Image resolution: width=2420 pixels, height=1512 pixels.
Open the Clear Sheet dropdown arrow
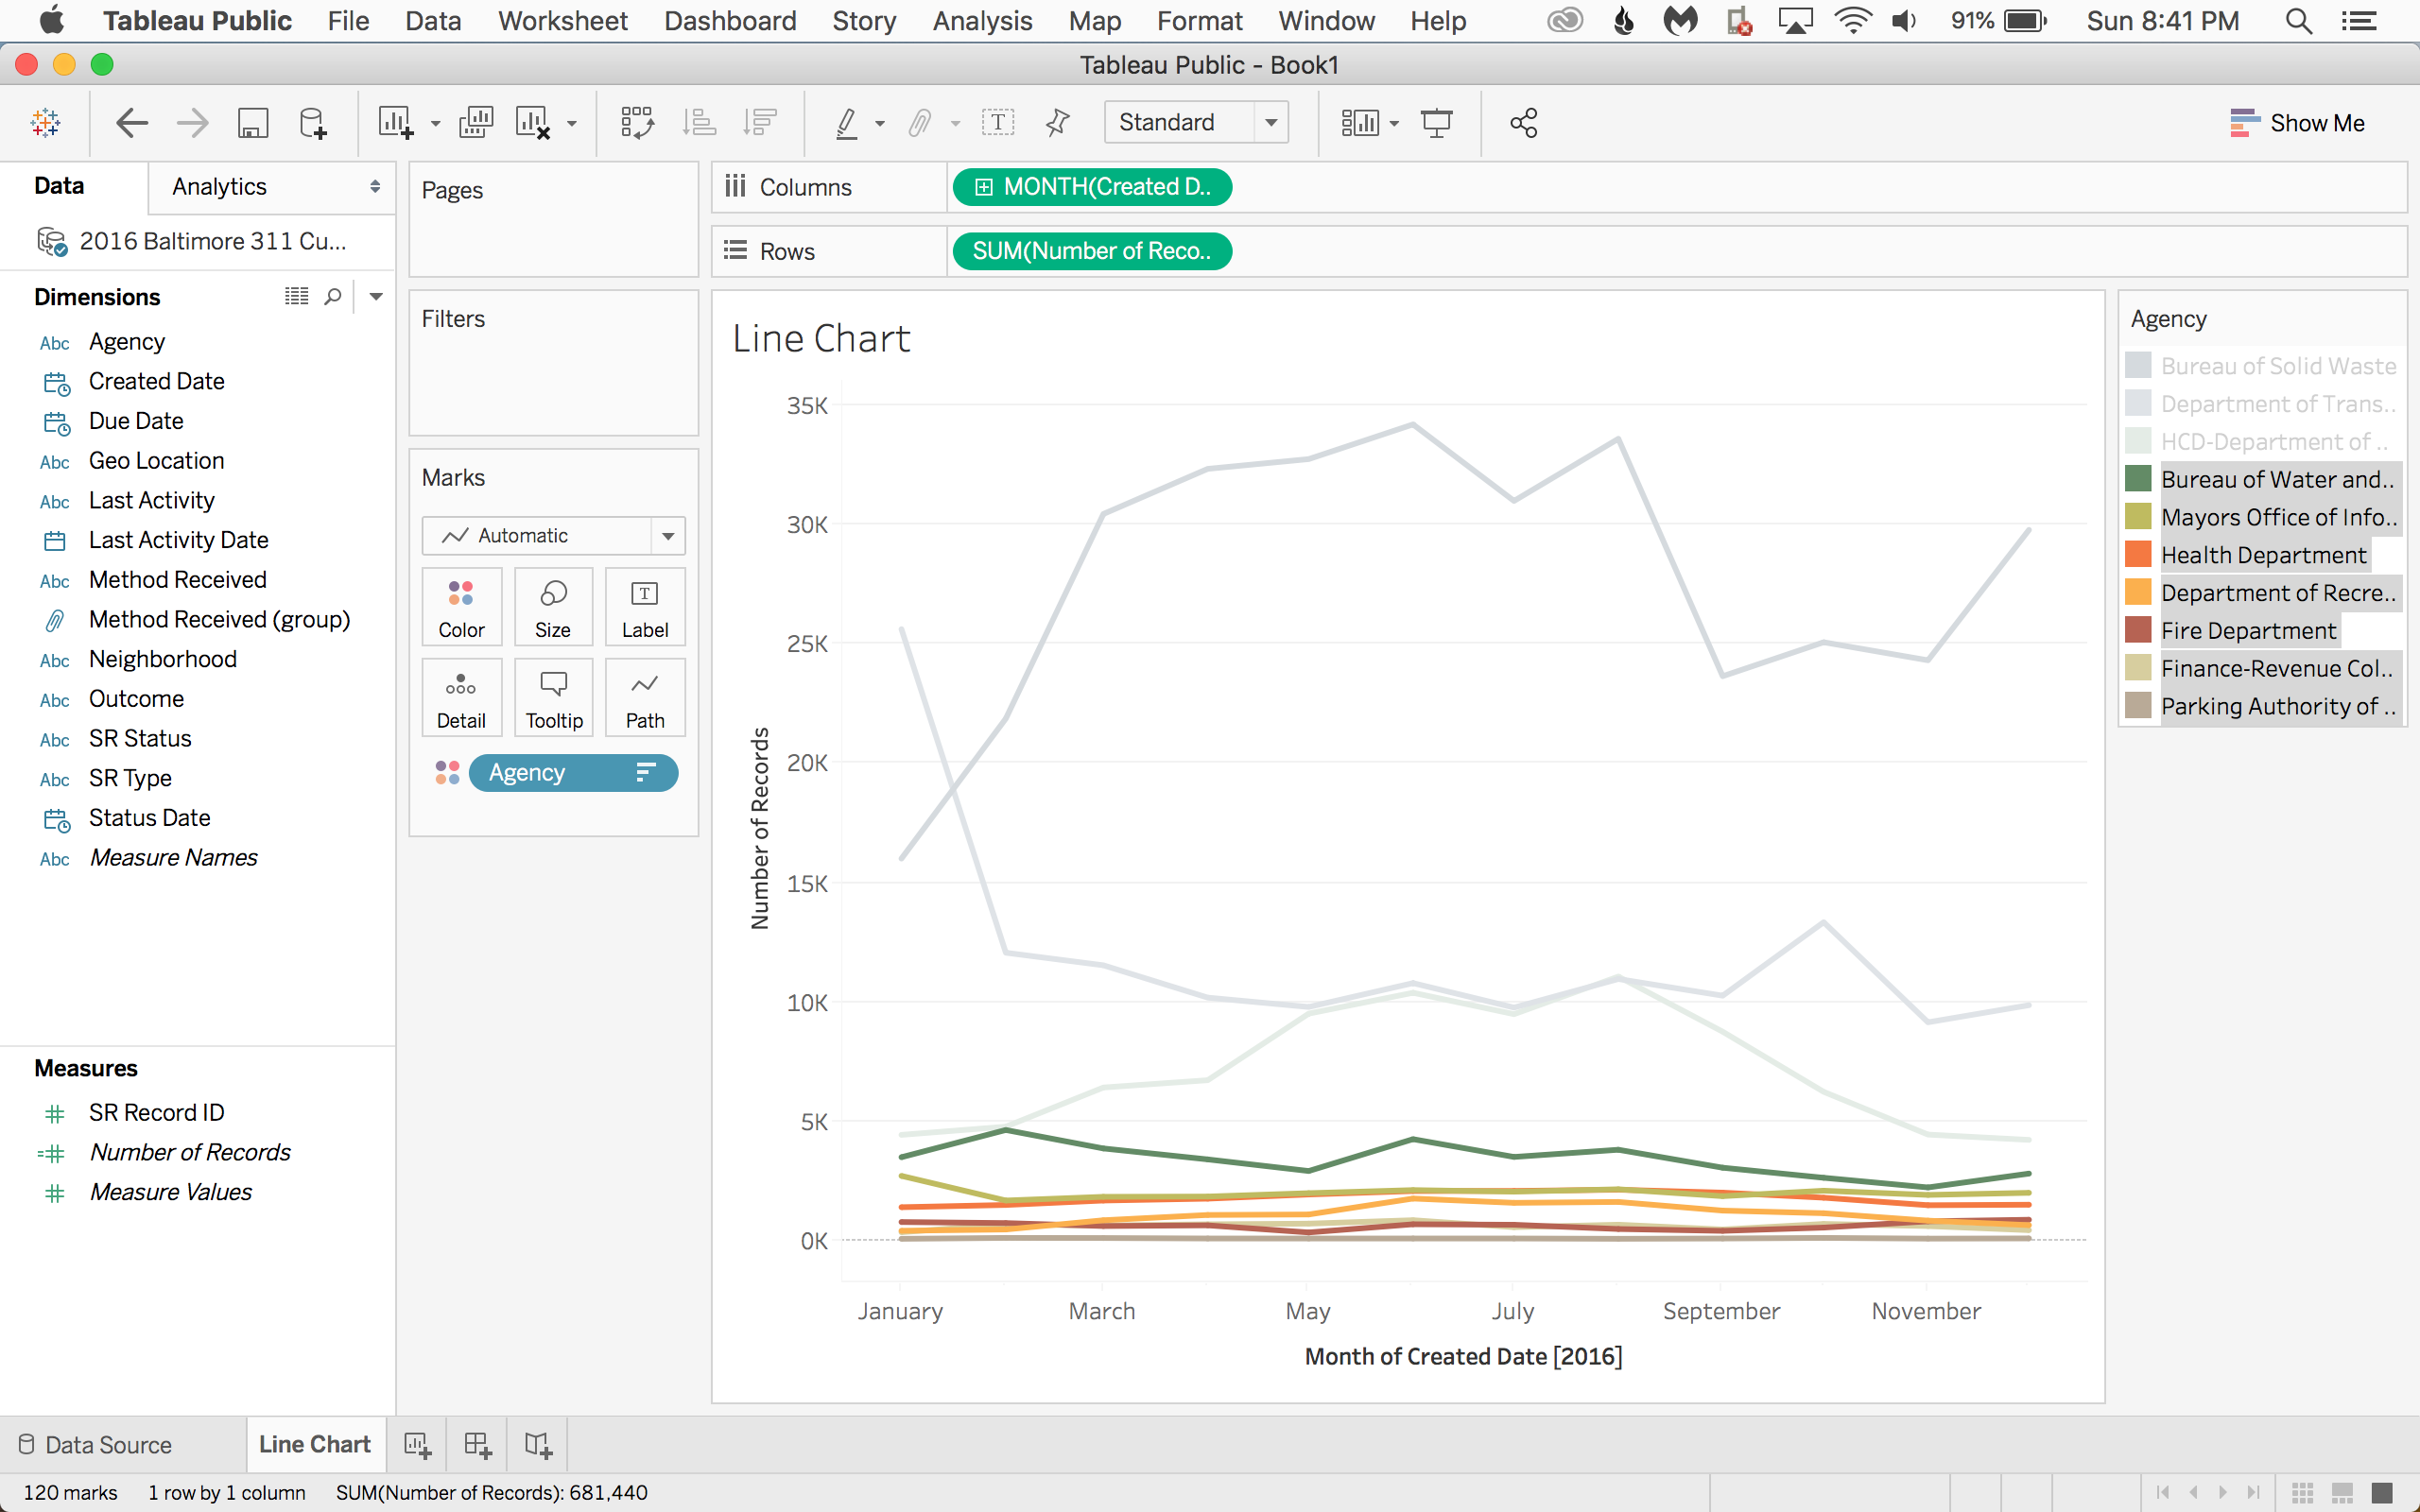[572, 124]
